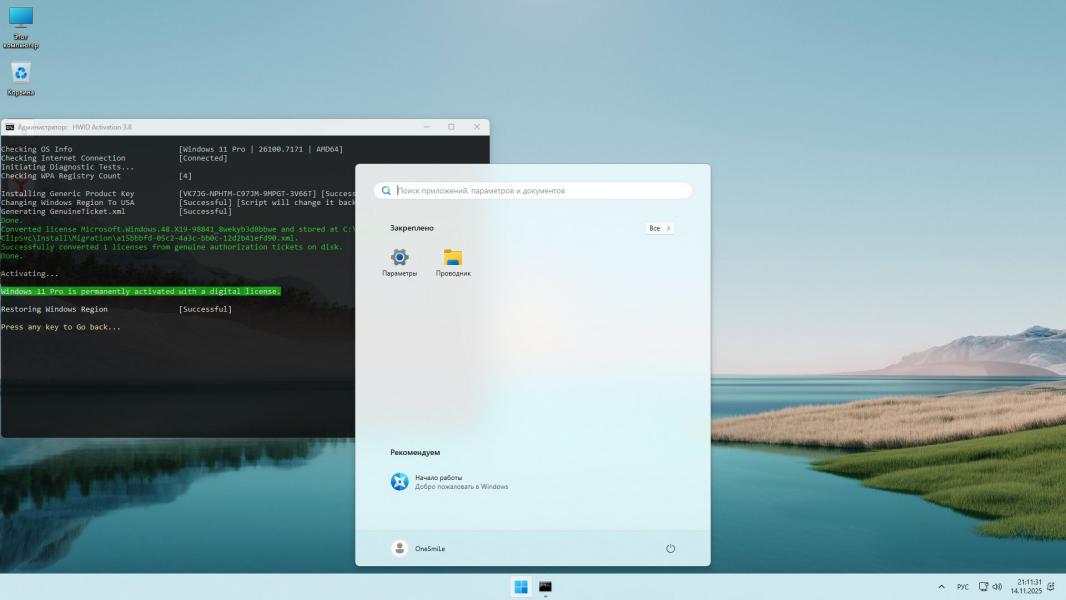This screenshot has height=600, width=1066.
Task: Click the power button in Start menu
Action: [x=670, y=548]
